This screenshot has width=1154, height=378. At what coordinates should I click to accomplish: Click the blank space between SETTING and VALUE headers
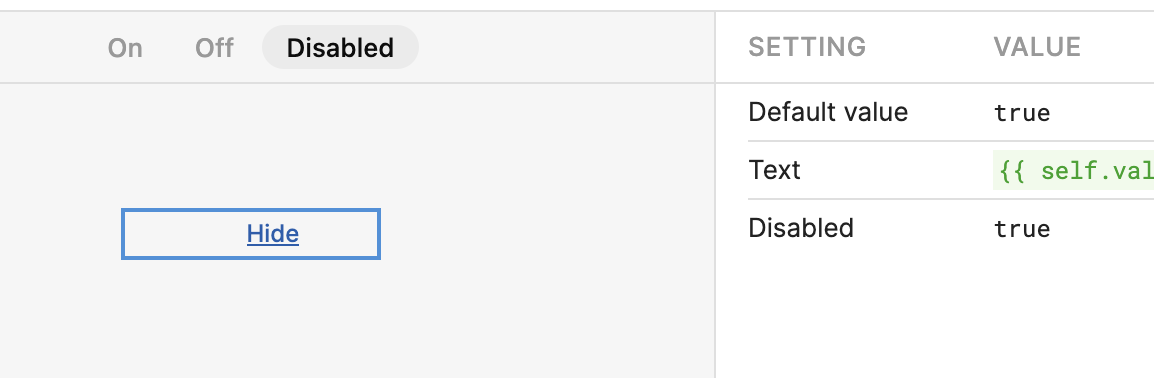(x=930, y=47)
